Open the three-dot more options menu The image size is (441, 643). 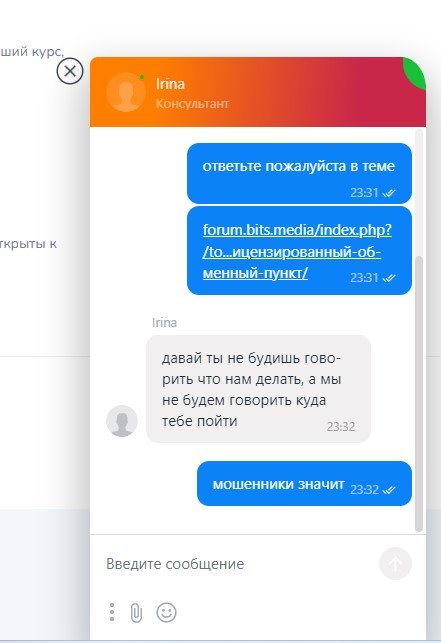click(112, 612)
